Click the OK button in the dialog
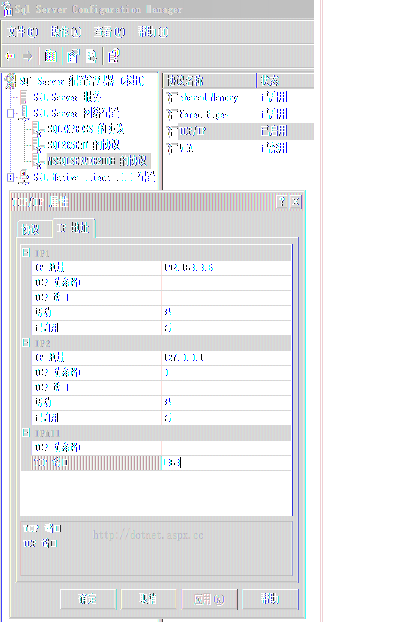Image resolution: width=419 pixels, height=622 pixels. [x=88, y=599]
